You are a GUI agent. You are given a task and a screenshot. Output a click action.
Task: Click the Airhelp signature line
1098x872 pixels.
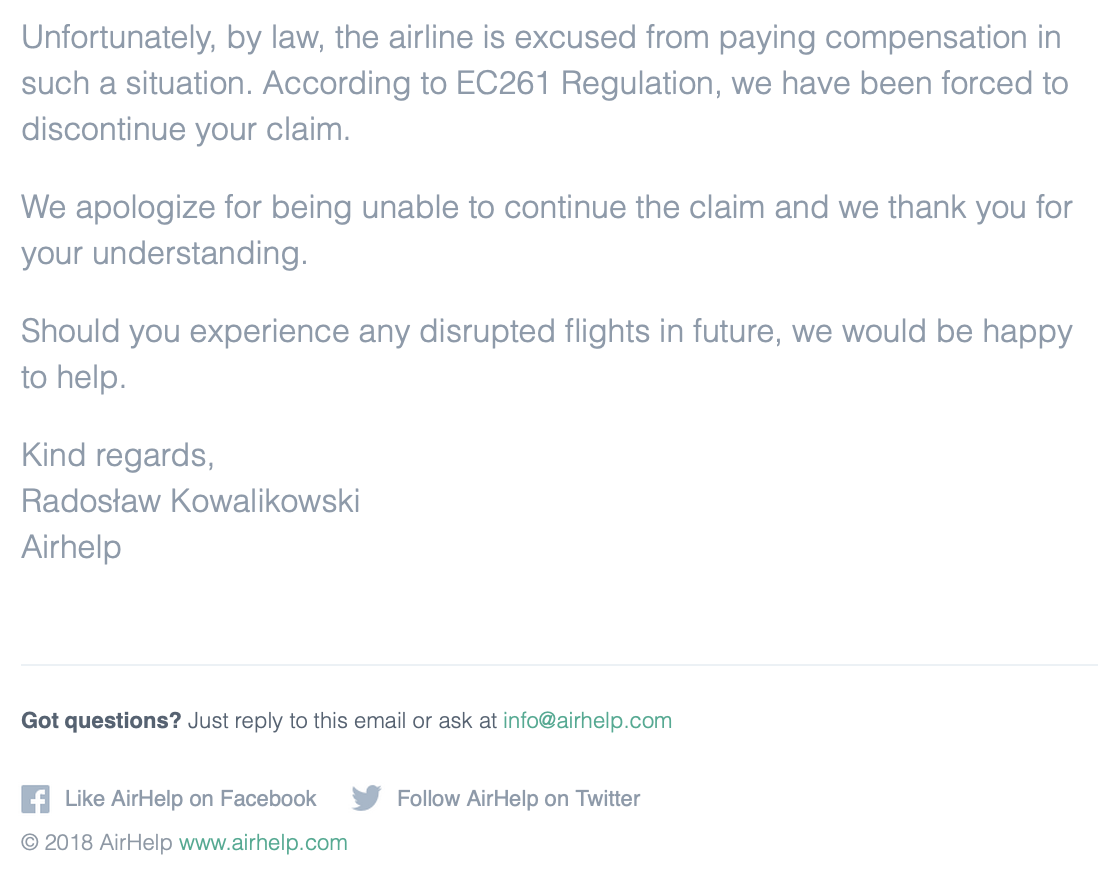pyautogui.click(x=71, y=547)
